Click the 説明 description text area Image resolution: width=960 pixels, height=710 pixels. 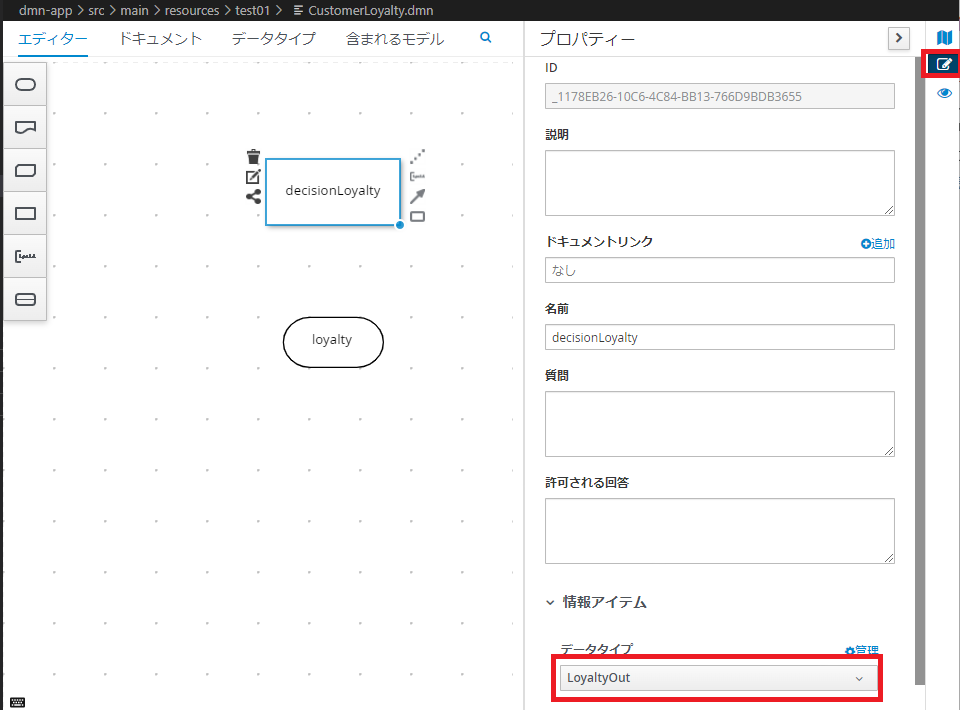[x=719, y=183]
